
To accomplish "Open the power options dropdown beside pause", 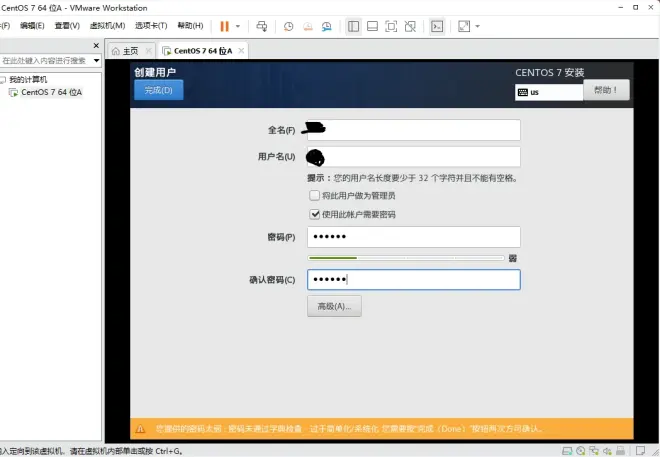I will [x=238, y=26].
